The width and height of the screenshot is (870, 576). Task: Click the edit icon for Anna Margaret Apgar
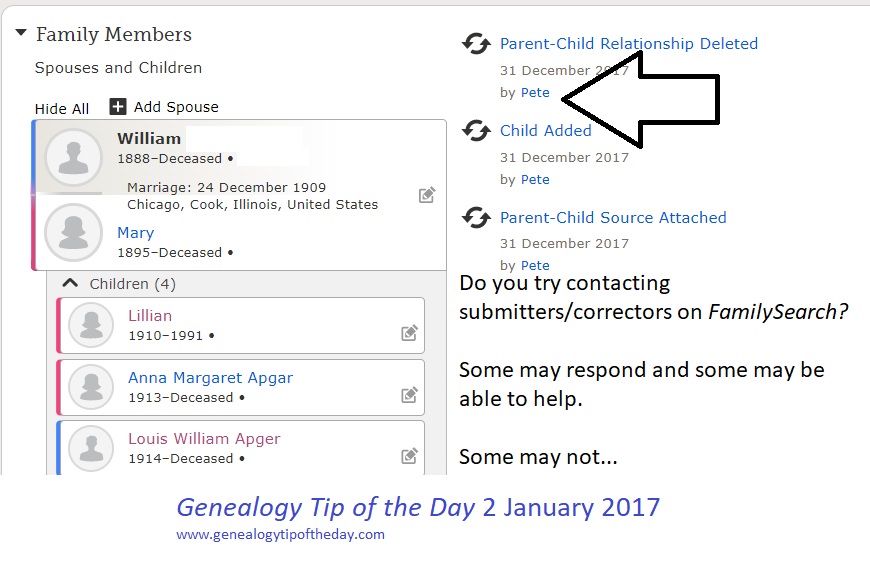point(409,395)
